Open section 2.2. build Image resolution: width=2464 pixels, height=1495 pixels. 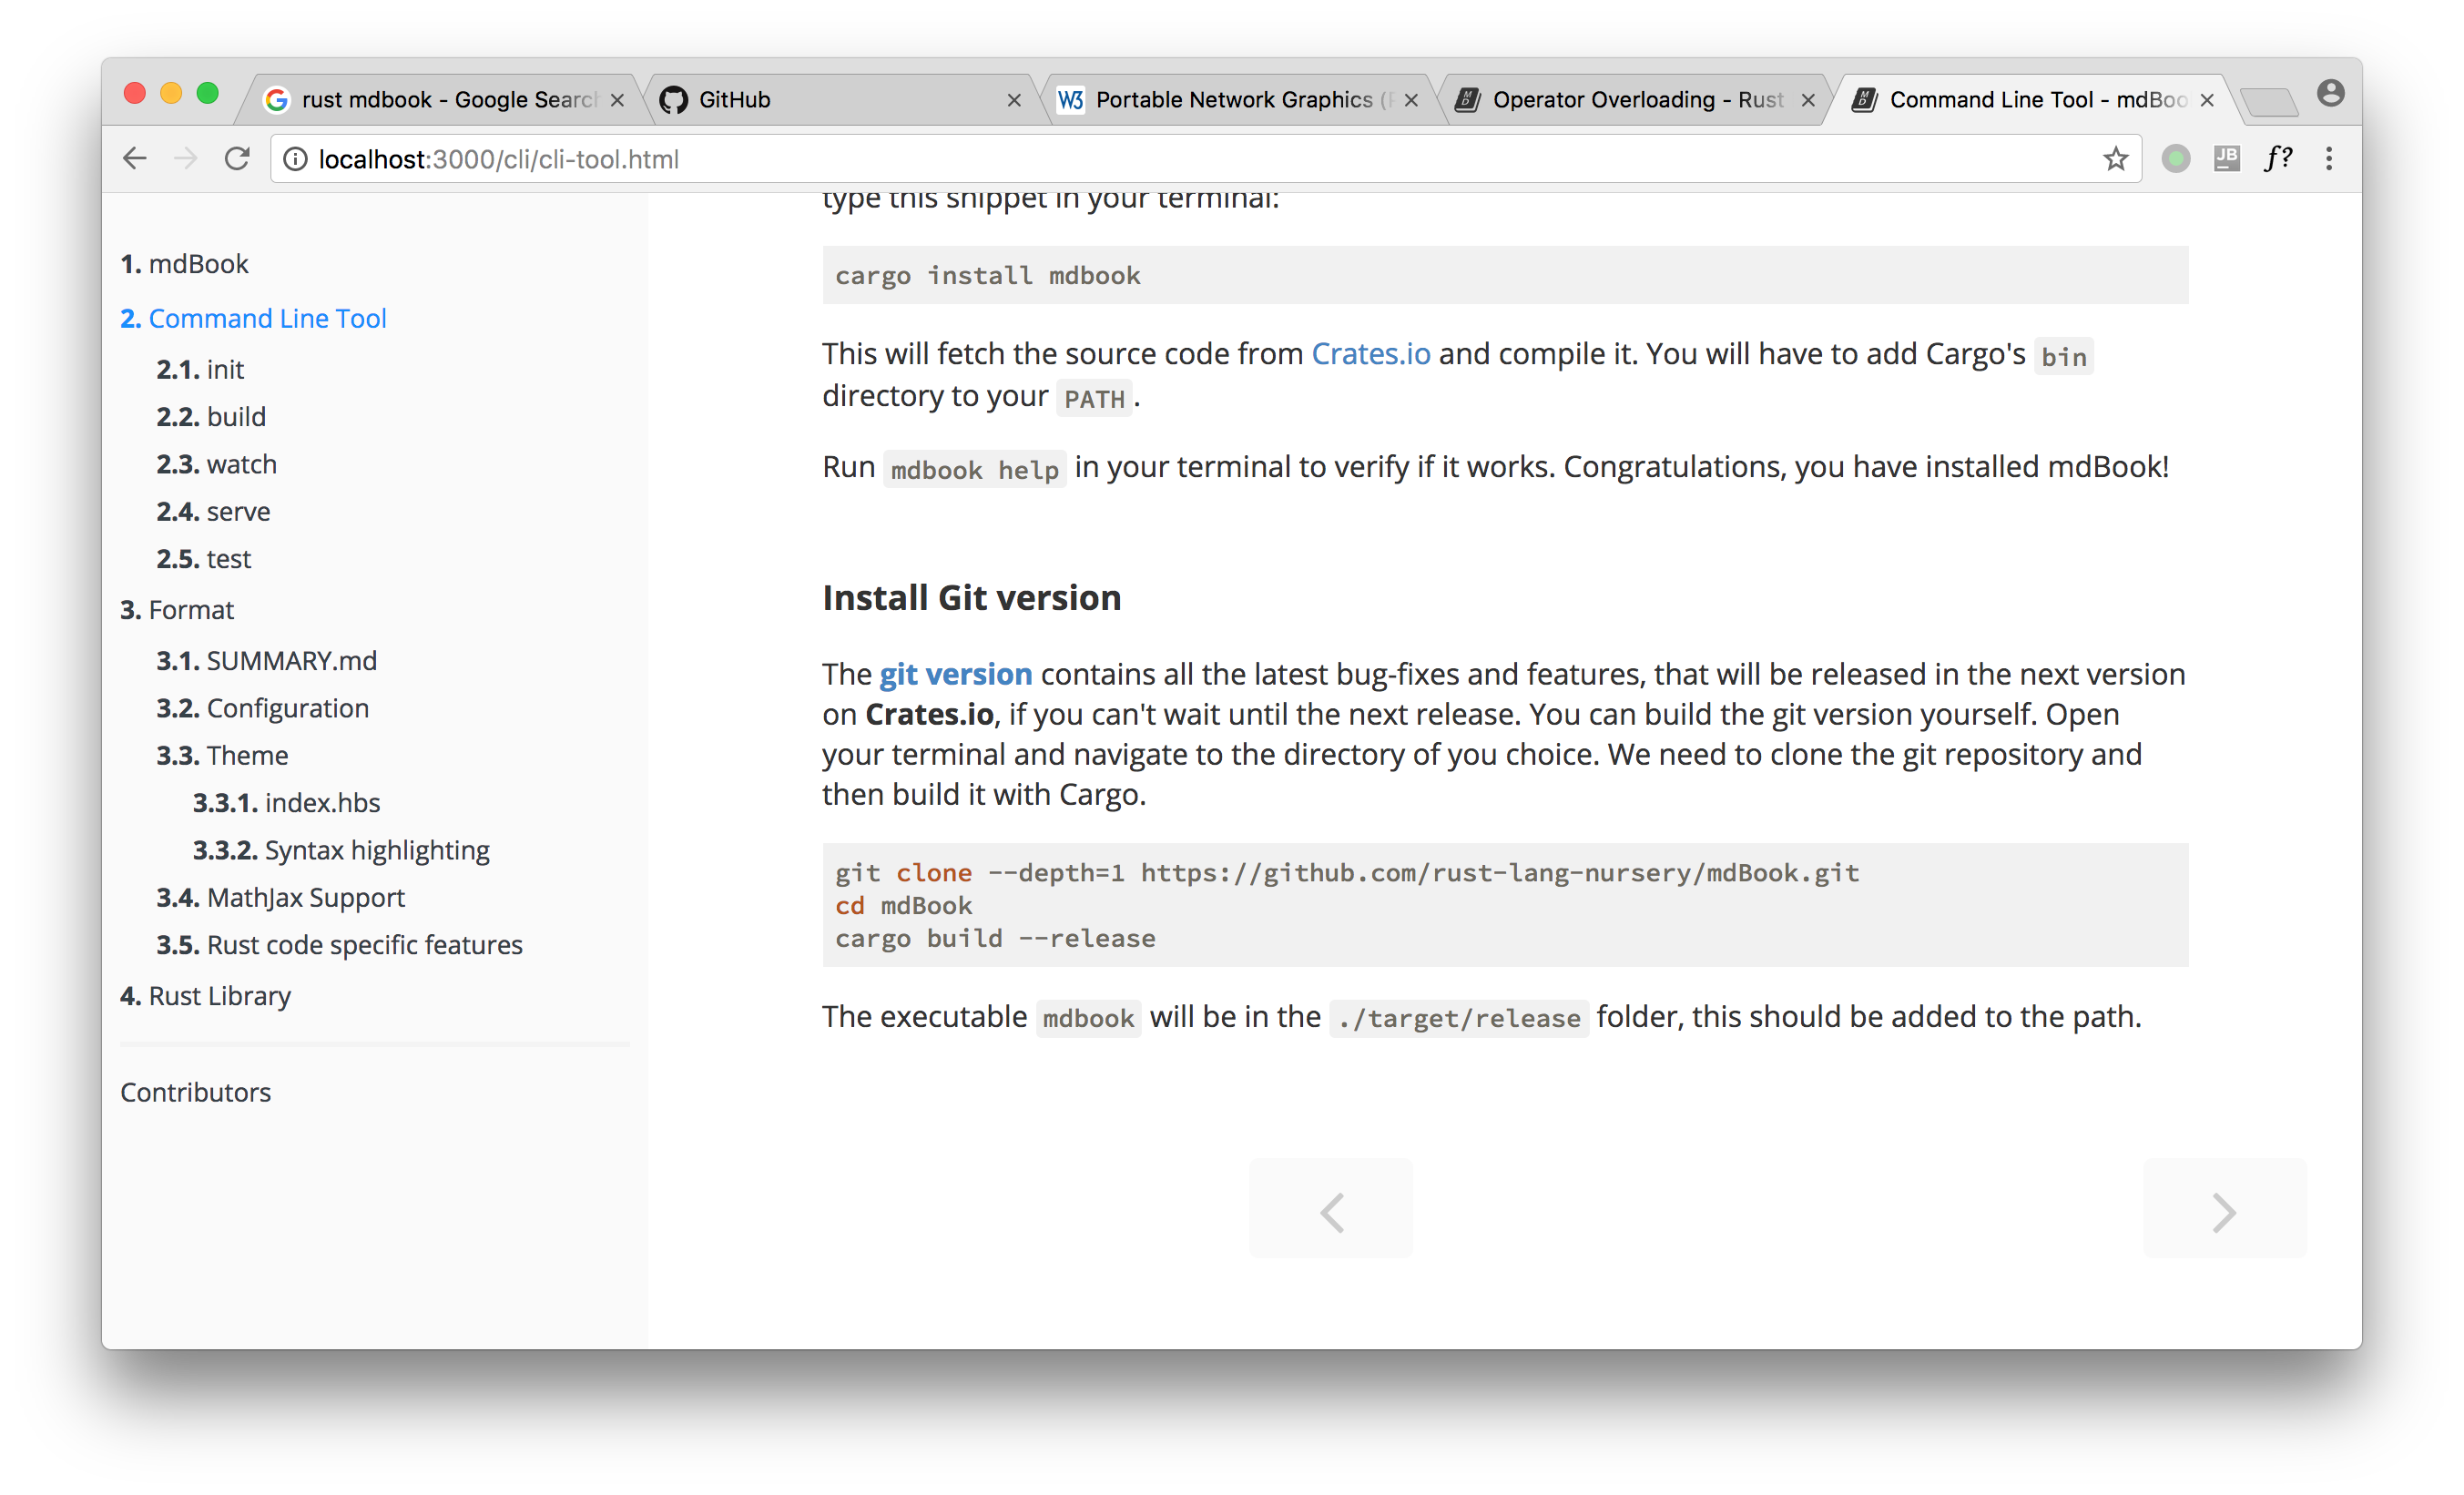point(211,416)
